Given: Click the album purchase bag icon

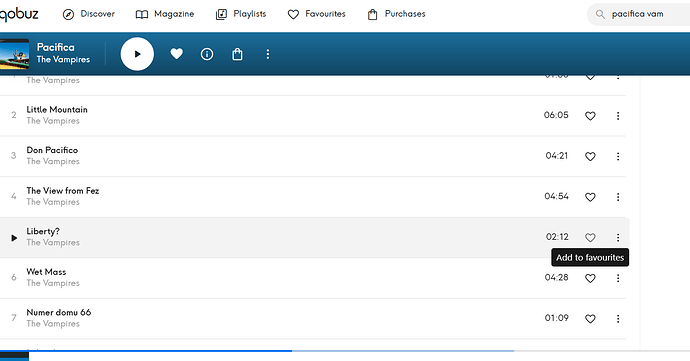Looking at the screenshot, I should (x=237, y=54).
